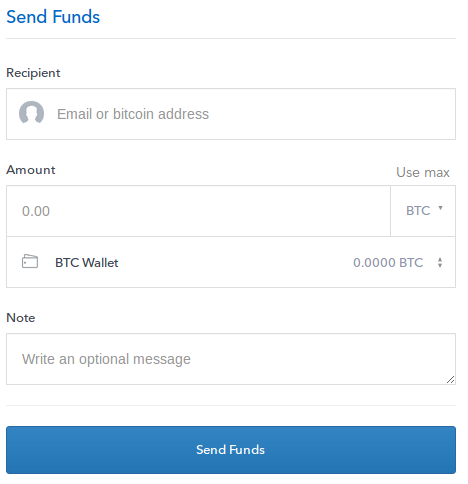Click the recipient avatar placeholder icon

tap(31, 113)
